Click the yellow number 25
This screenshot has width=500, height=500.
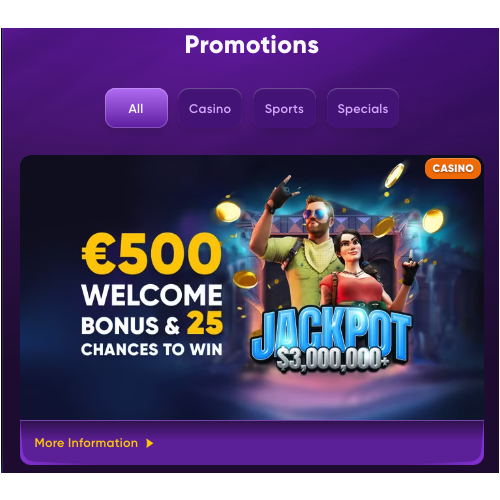point(205,323)
